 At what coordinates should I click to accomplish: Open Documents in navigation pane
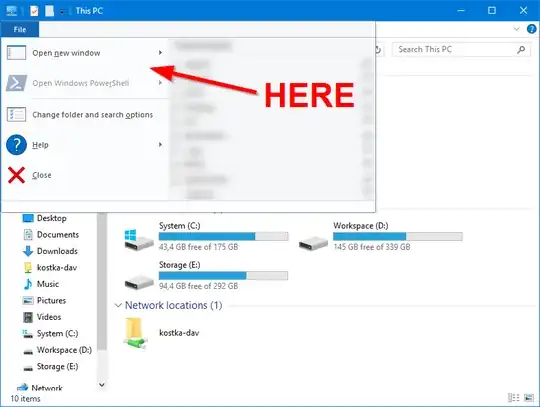(x=58, y=235)
